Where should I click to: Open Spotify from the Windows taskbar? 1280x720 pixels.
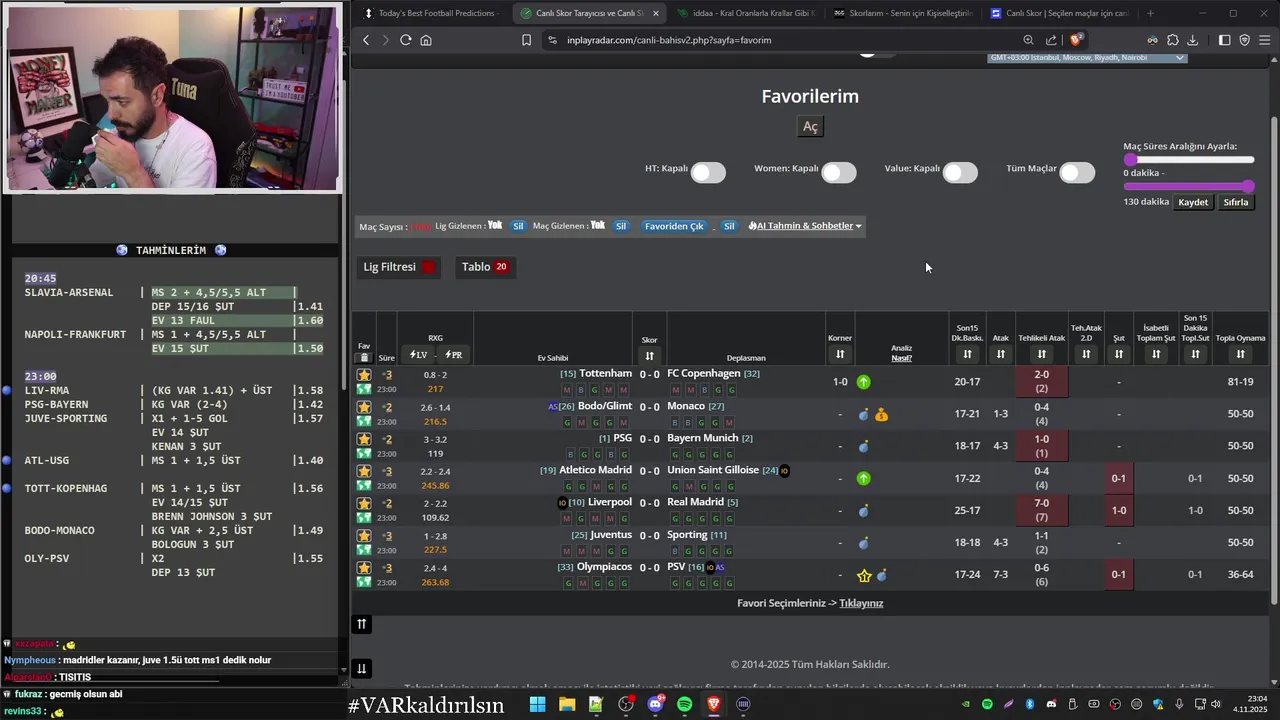[684, 704]
